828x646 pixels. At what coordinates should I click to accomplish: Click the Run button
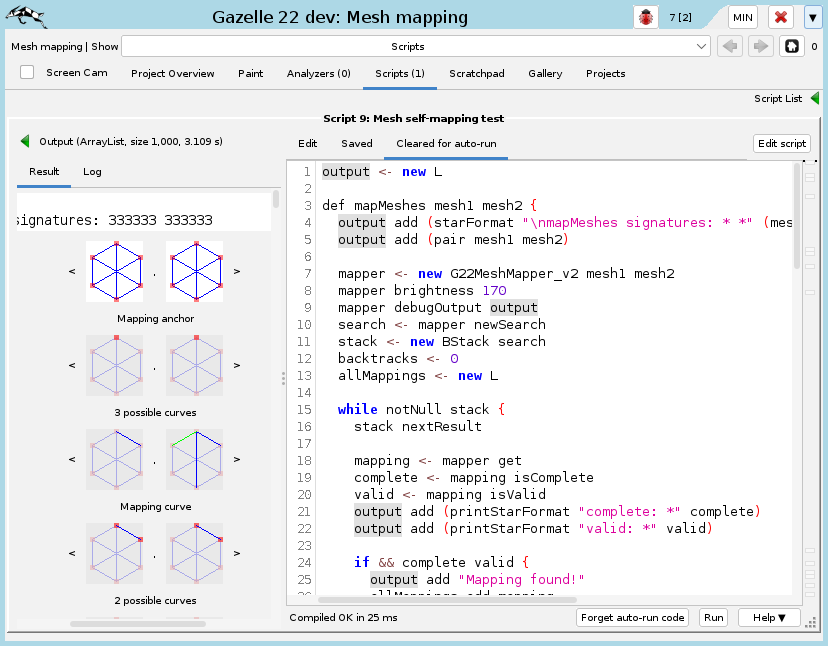pyautogui.click(x=713, y=617)
